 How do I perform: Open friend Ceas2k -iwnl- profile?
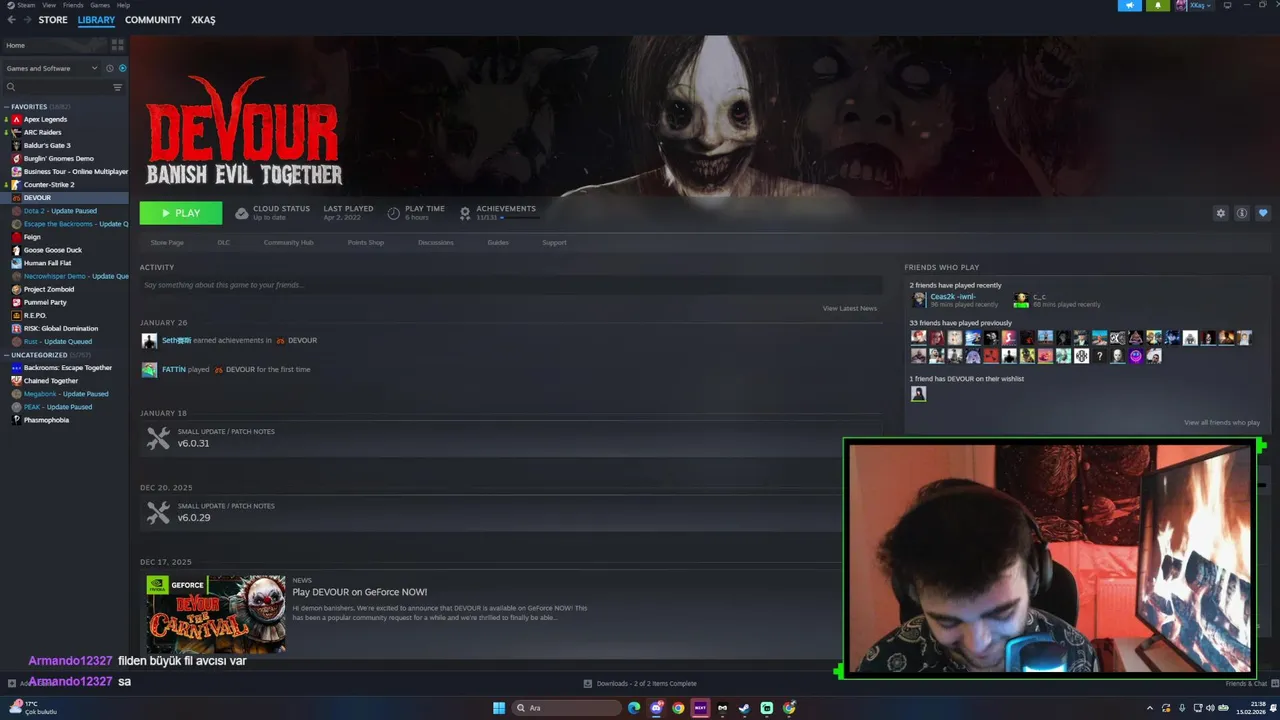coord(952,297)
